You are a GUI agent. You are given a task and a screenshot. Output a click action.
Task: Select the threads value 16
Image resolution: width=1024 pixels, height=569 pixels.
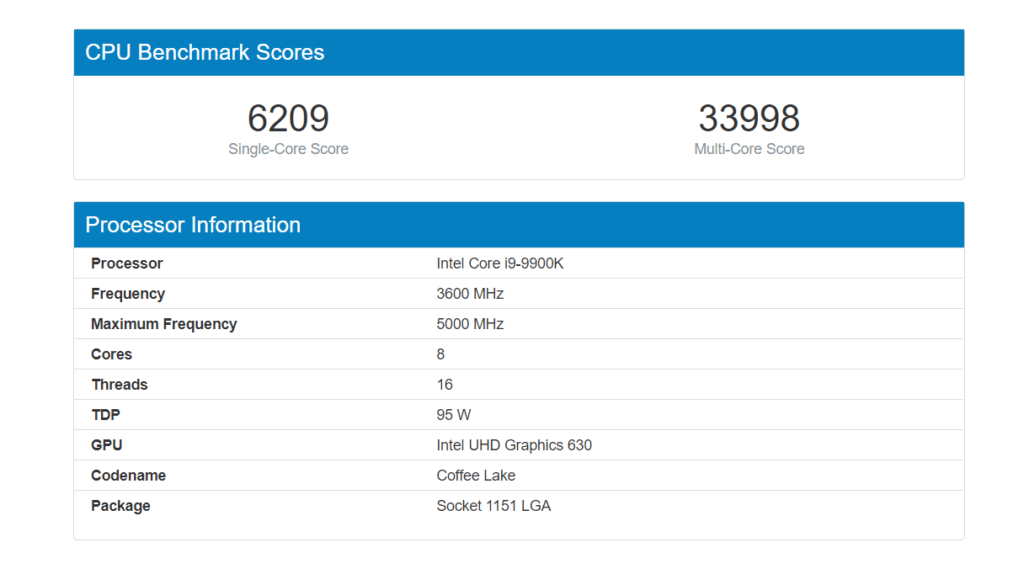pyautogui.click(x=445, y=385)
